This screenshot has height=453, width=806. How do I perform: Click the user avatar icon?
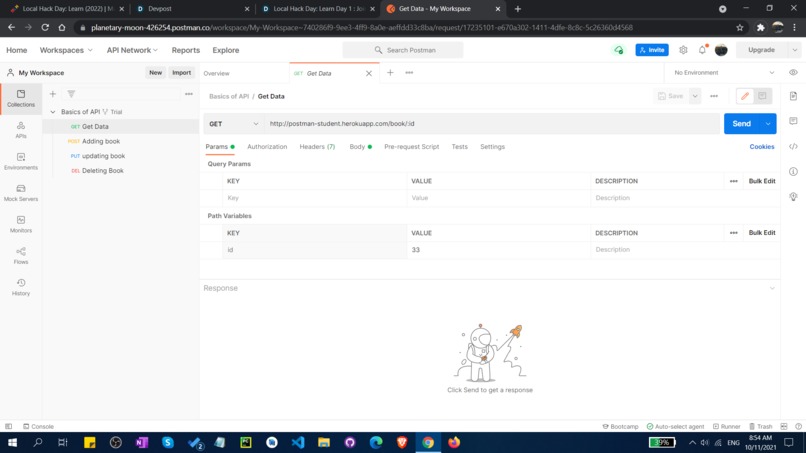(721, 50)
